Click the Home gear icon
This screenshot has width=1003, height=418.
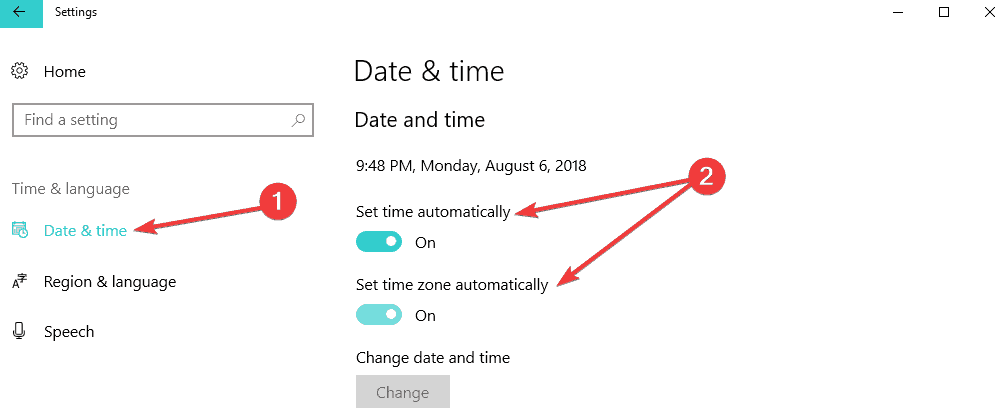[20, 72]
